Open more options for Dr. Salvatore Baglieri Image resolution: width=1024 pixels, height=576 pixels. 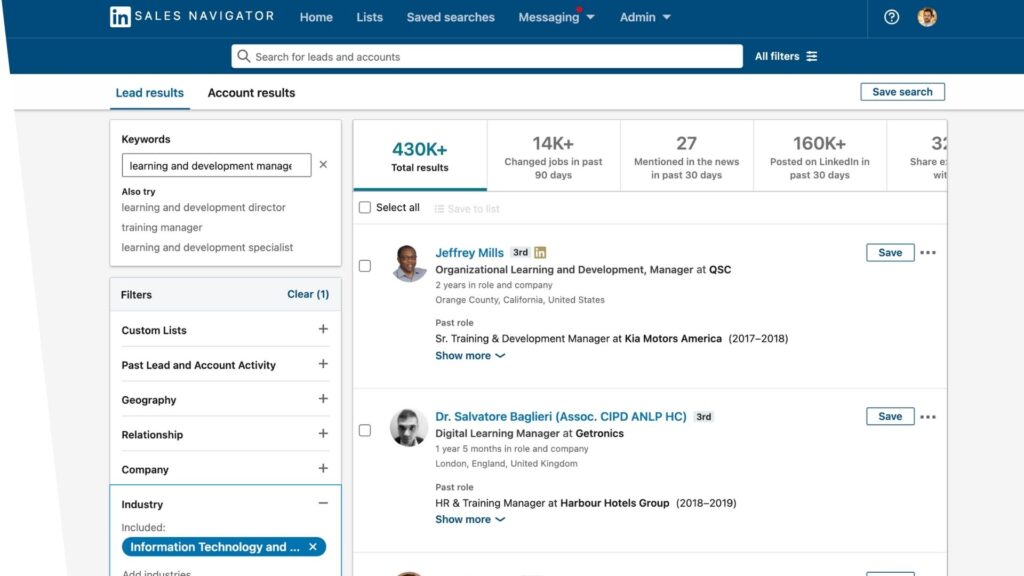pos(928,417)
